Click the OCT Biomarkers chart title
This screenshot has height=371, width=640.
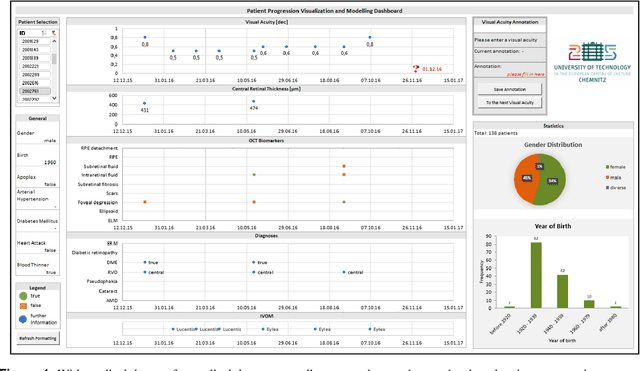coord(267,141)
